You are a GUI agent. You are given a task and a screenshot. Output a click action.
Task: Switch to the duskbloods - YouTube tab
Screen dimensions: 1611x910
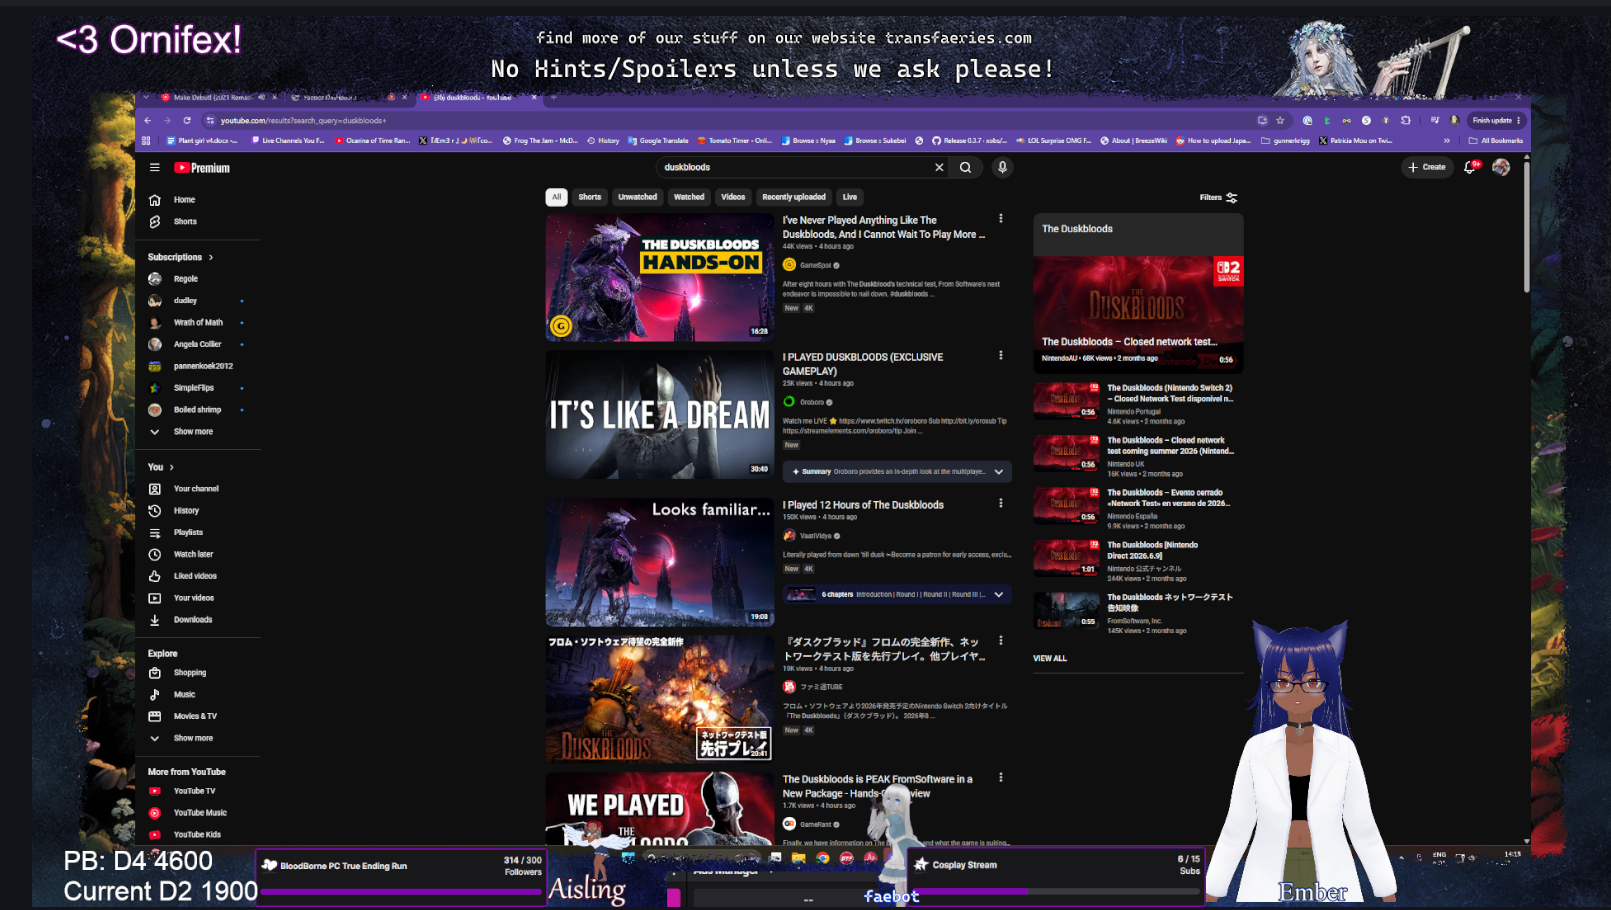click(x=478, y=98)
